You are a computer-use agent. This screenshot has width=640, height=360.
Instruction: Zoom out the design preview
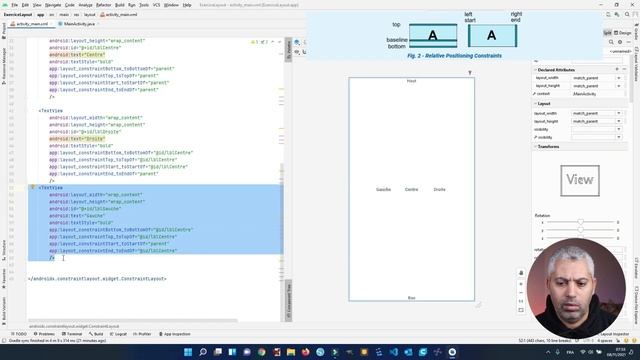pyautogui.click(x=521, y=293)
